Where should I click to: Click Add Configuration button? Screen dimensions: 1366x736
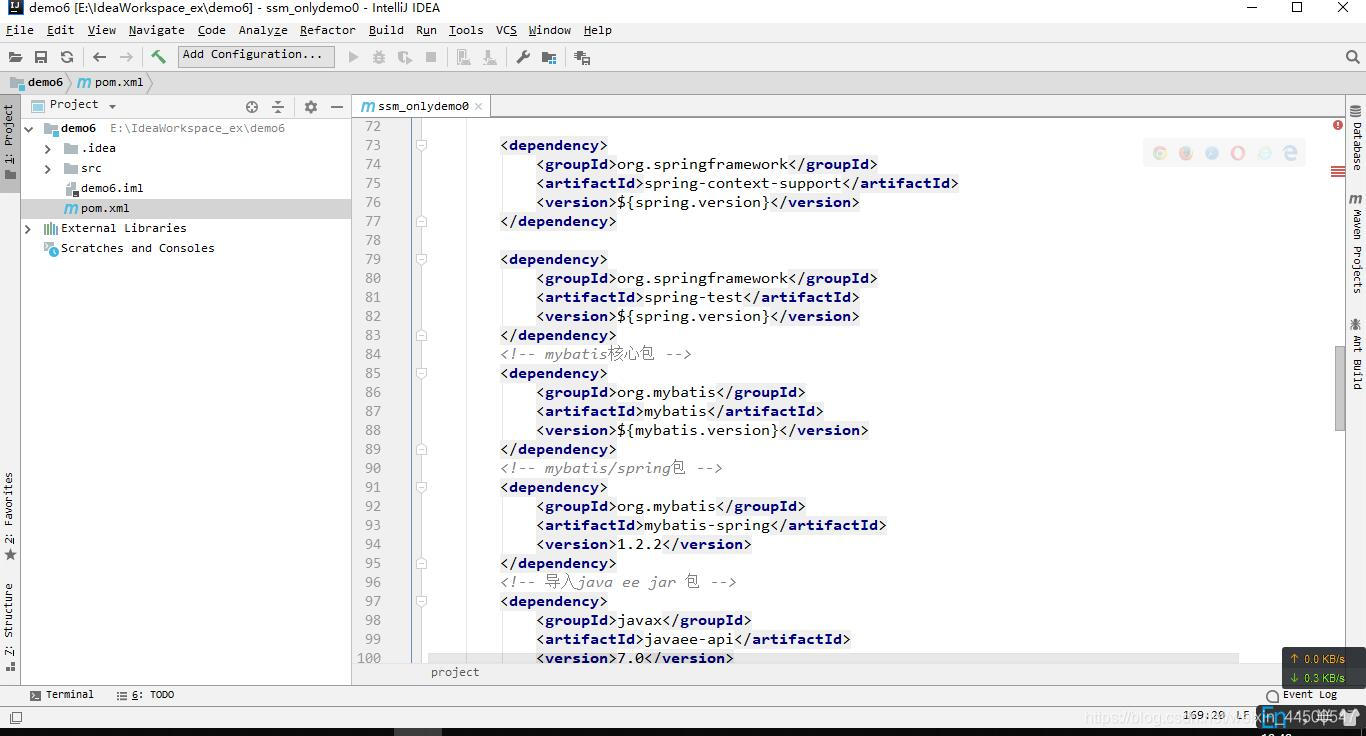click(256, 56)
